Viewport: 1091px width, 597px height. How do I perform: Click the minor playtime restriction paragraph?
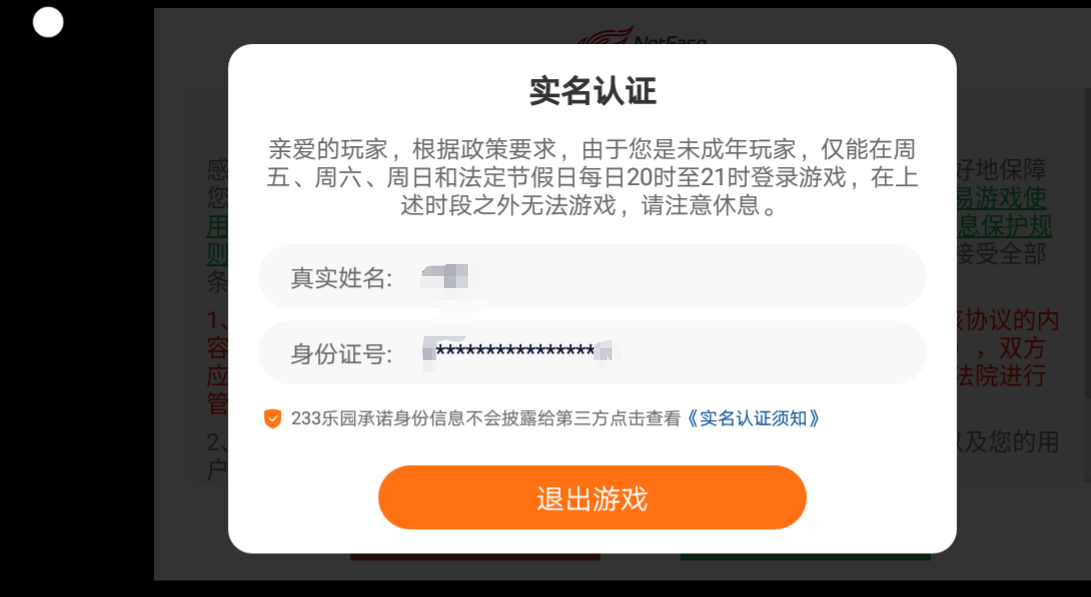click(592, 177)
